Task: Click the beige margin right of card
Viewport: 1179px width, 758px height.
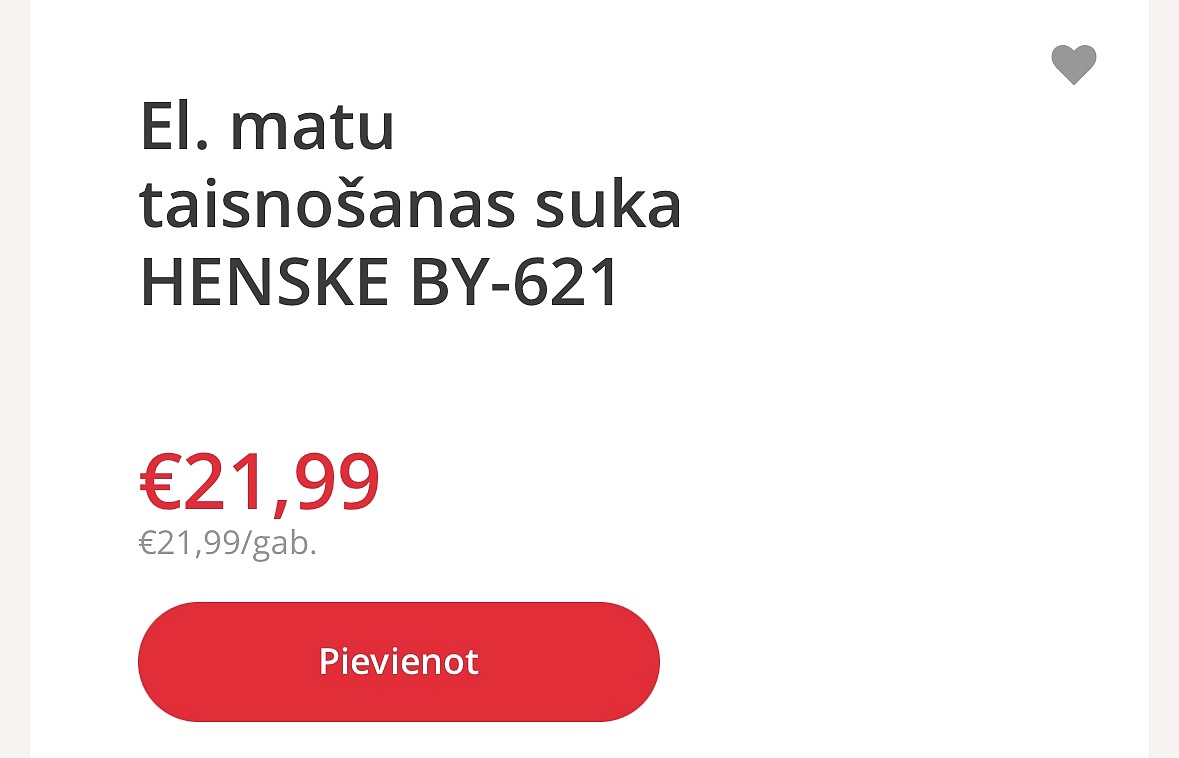Action: (1164, 379)
